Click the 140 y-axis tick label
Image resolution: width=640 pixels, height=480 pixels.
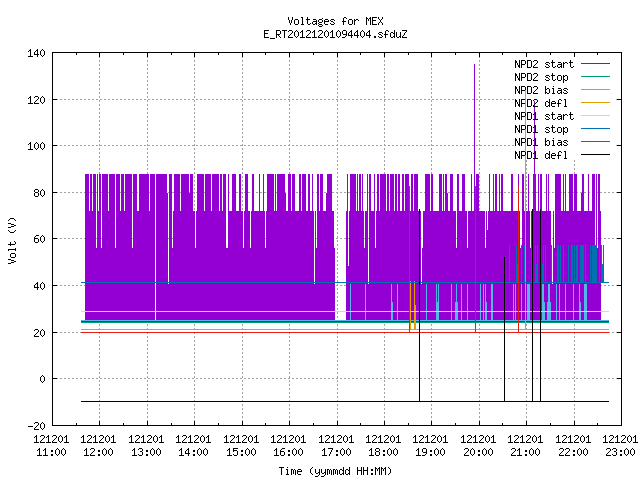point(36,53)
